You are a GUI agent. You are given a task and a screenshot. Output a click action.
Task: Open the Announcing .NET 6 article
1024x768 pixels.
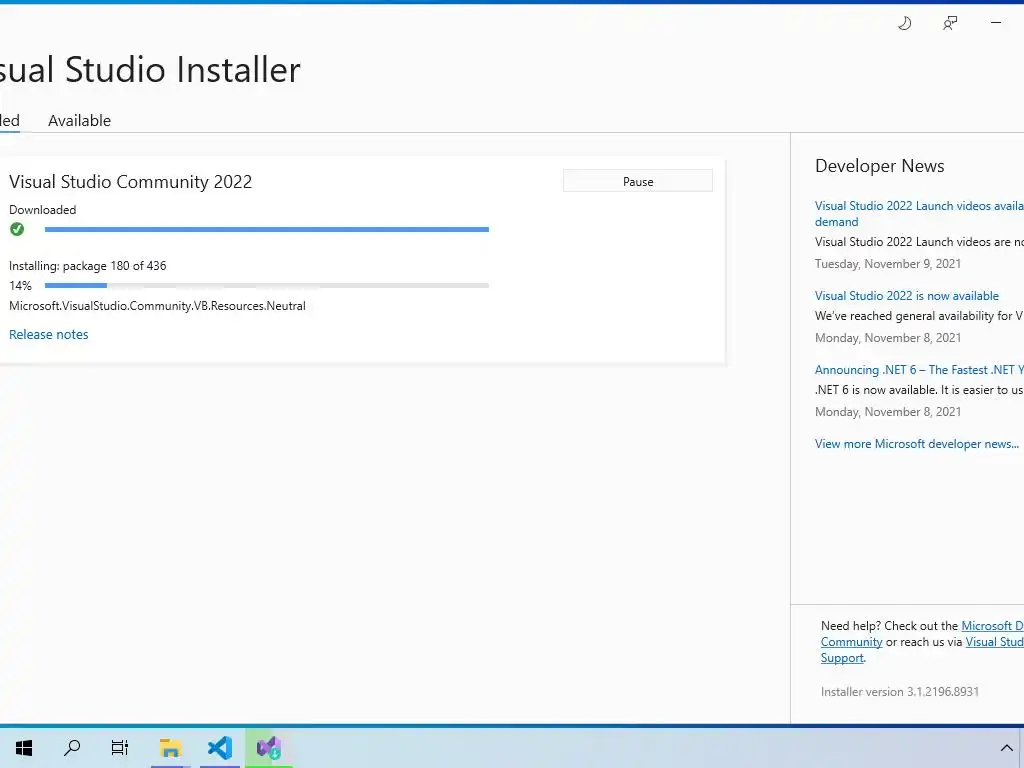919,370
